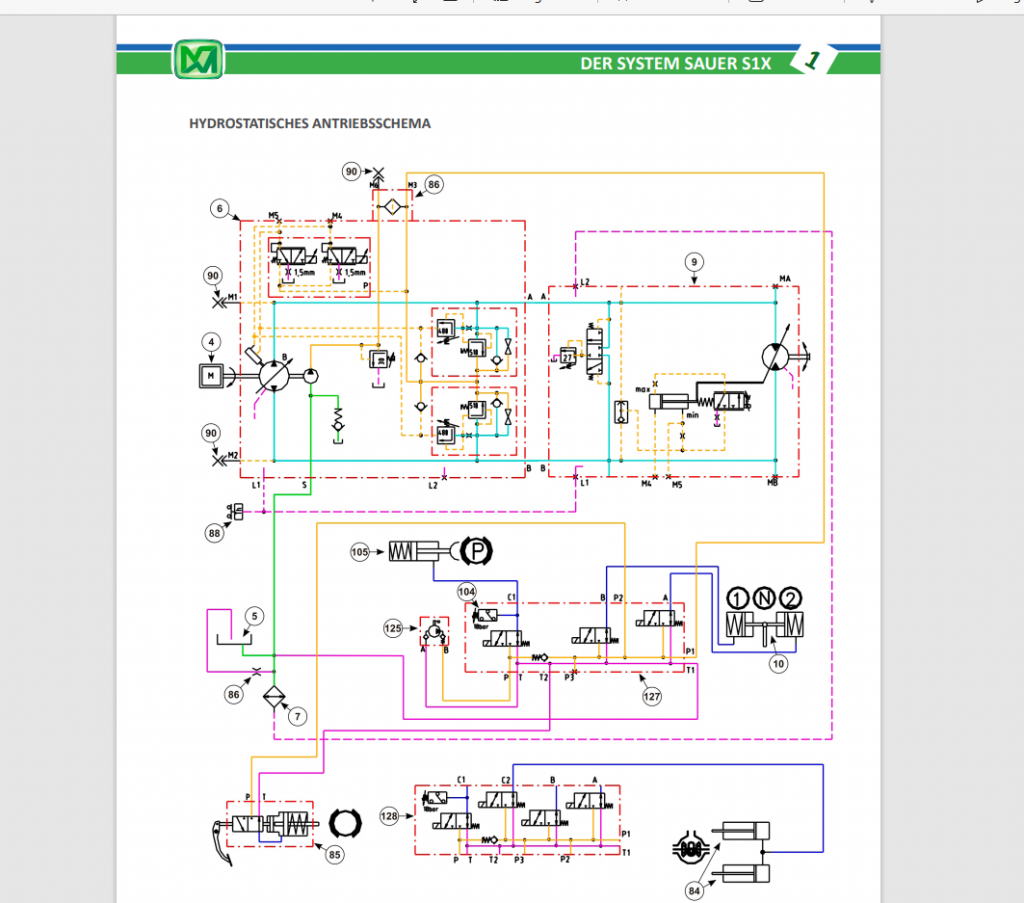The width and height of the screenshot is (1024, 903).
Task: Click callout balloon 9 above the motor circuit
Action: coord(693,262)
